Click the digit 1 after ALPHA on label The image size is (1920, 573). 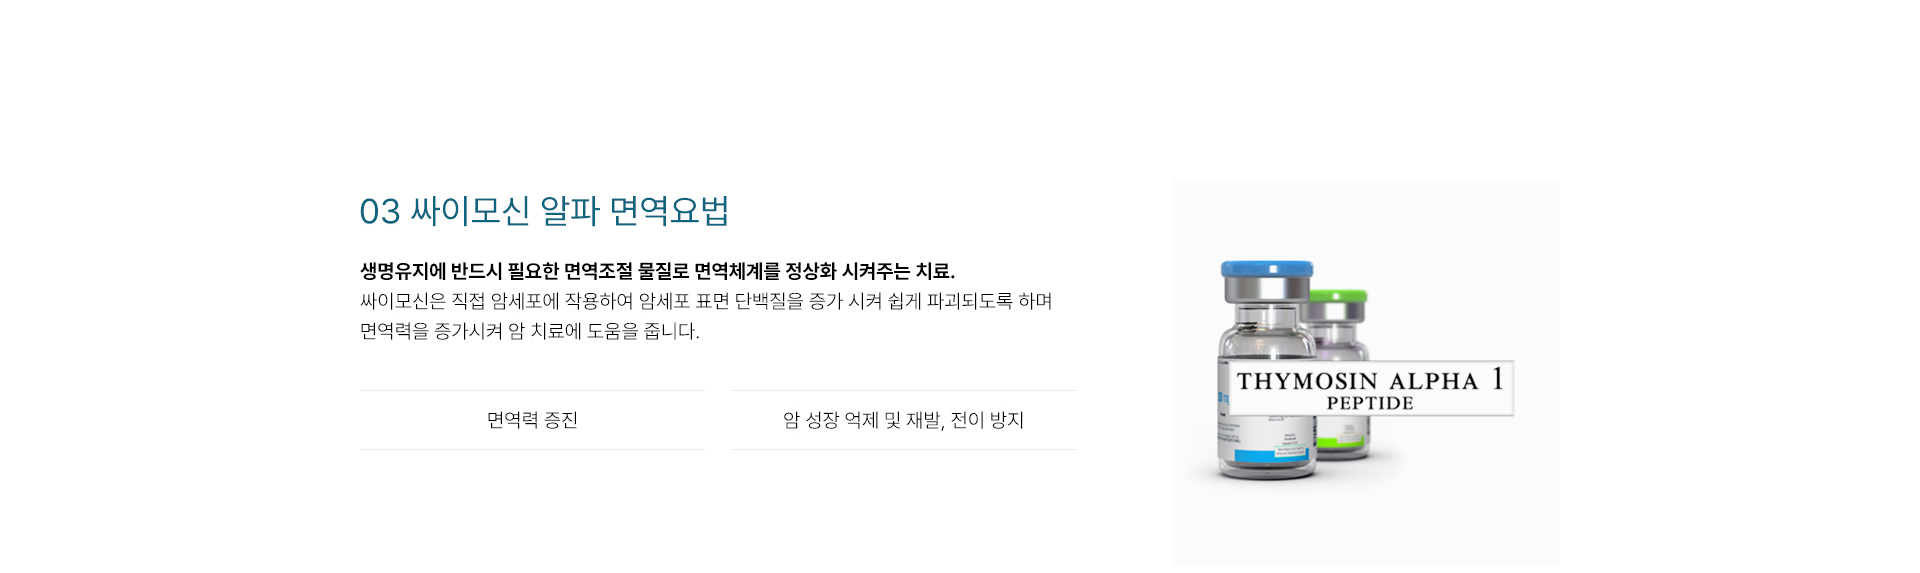[1497, 379]
